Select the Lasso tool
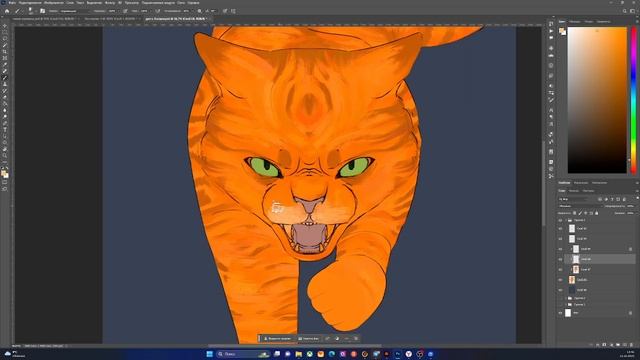 coord(5,38)
